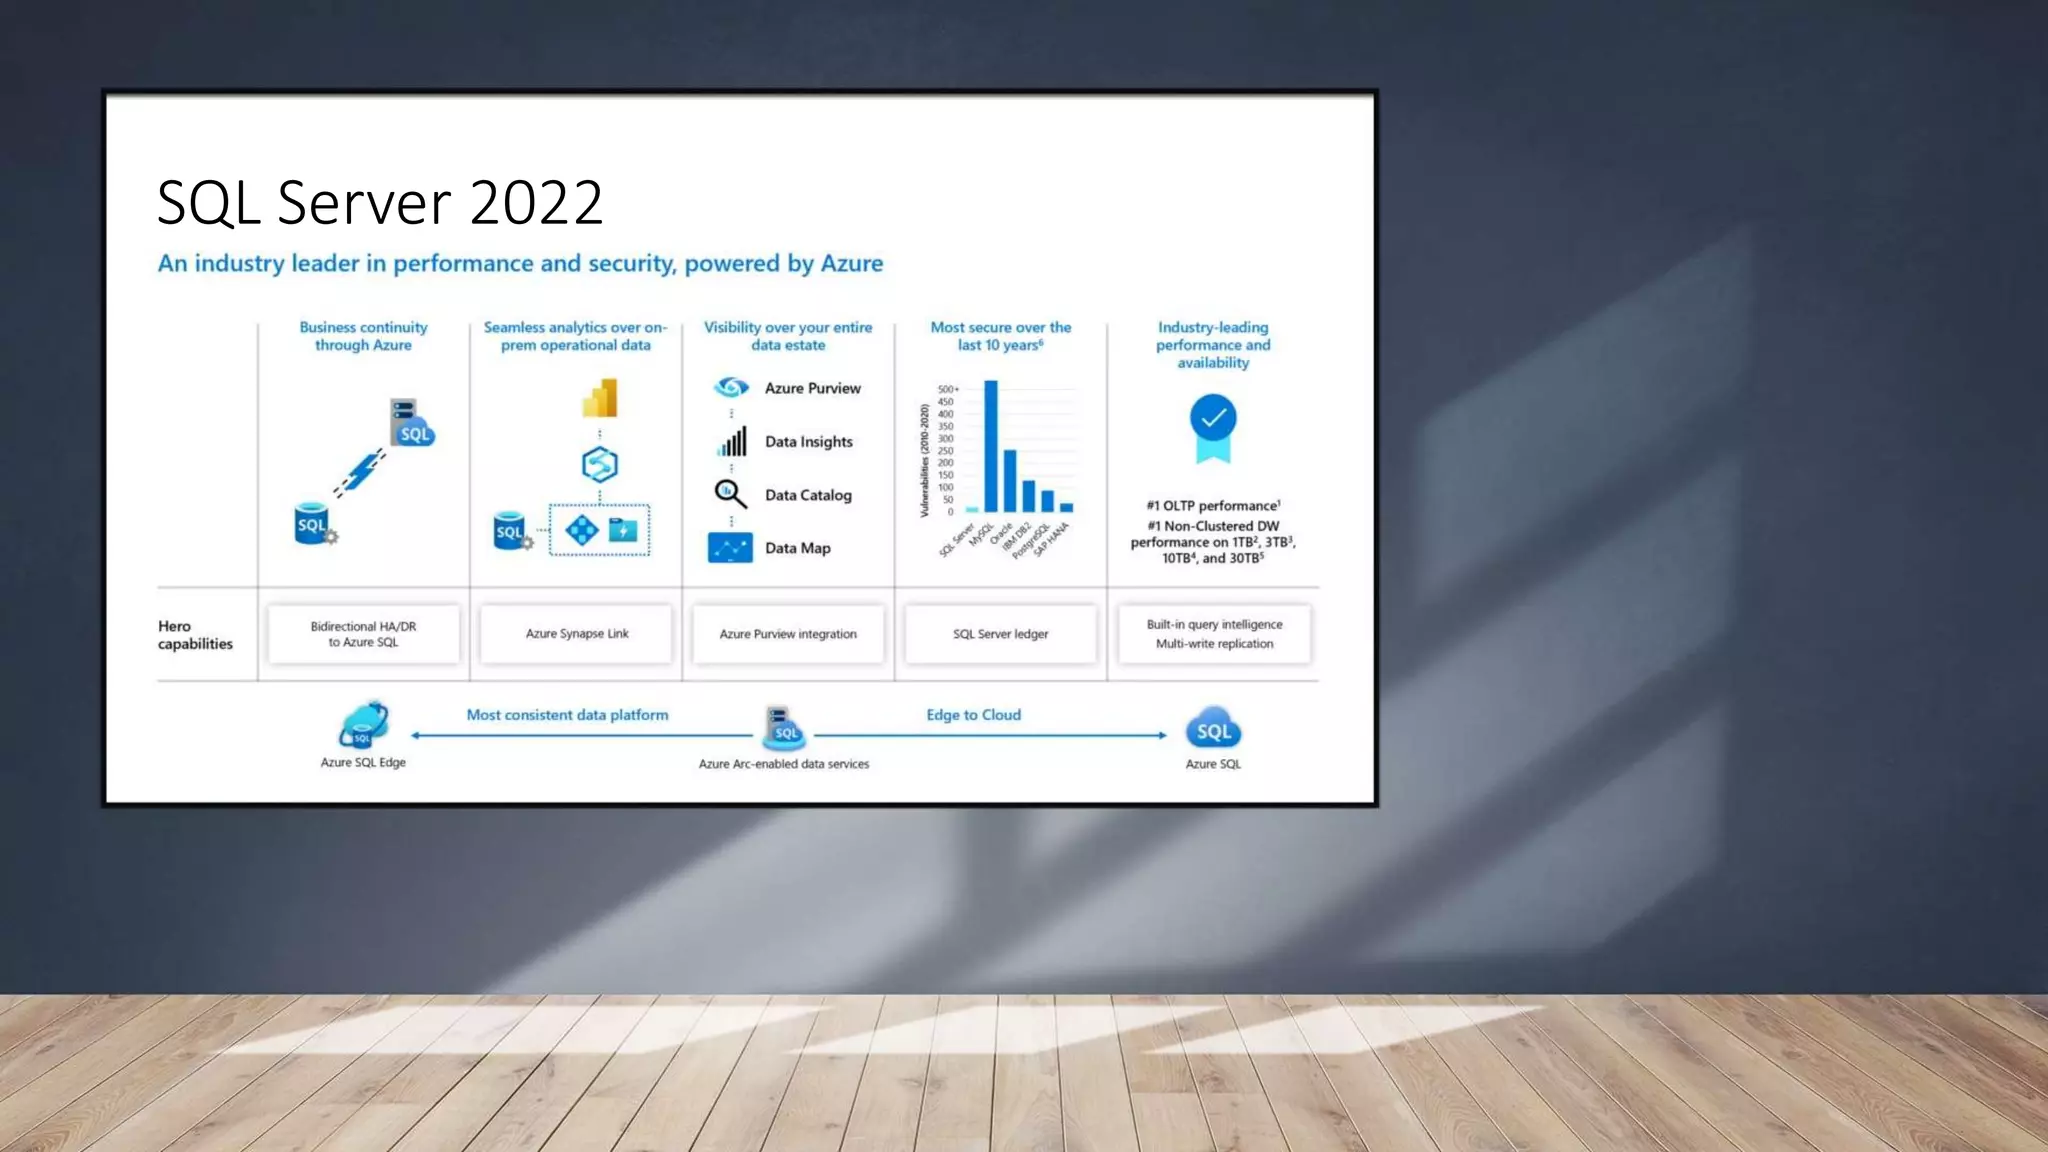The height and width of the screenshot is (1152, 2048).
Task: Click the Data Map label
Action: coord(797,548)
